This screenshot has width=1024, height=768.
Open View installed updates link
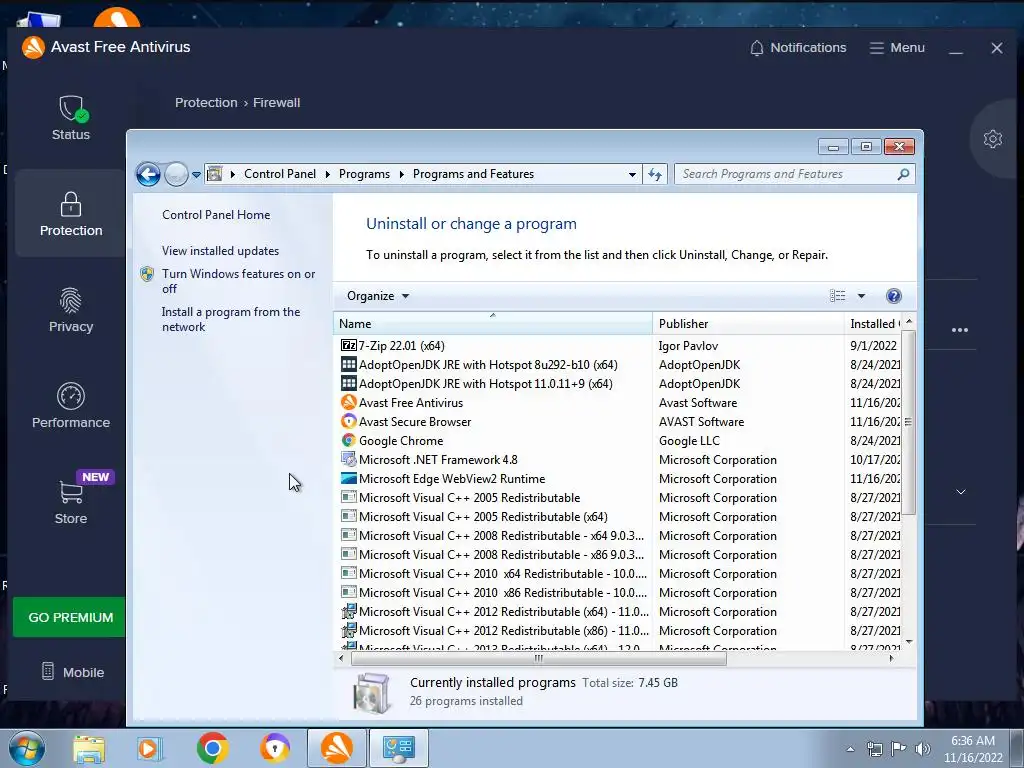pyautogui.click(x=220, y=251)
